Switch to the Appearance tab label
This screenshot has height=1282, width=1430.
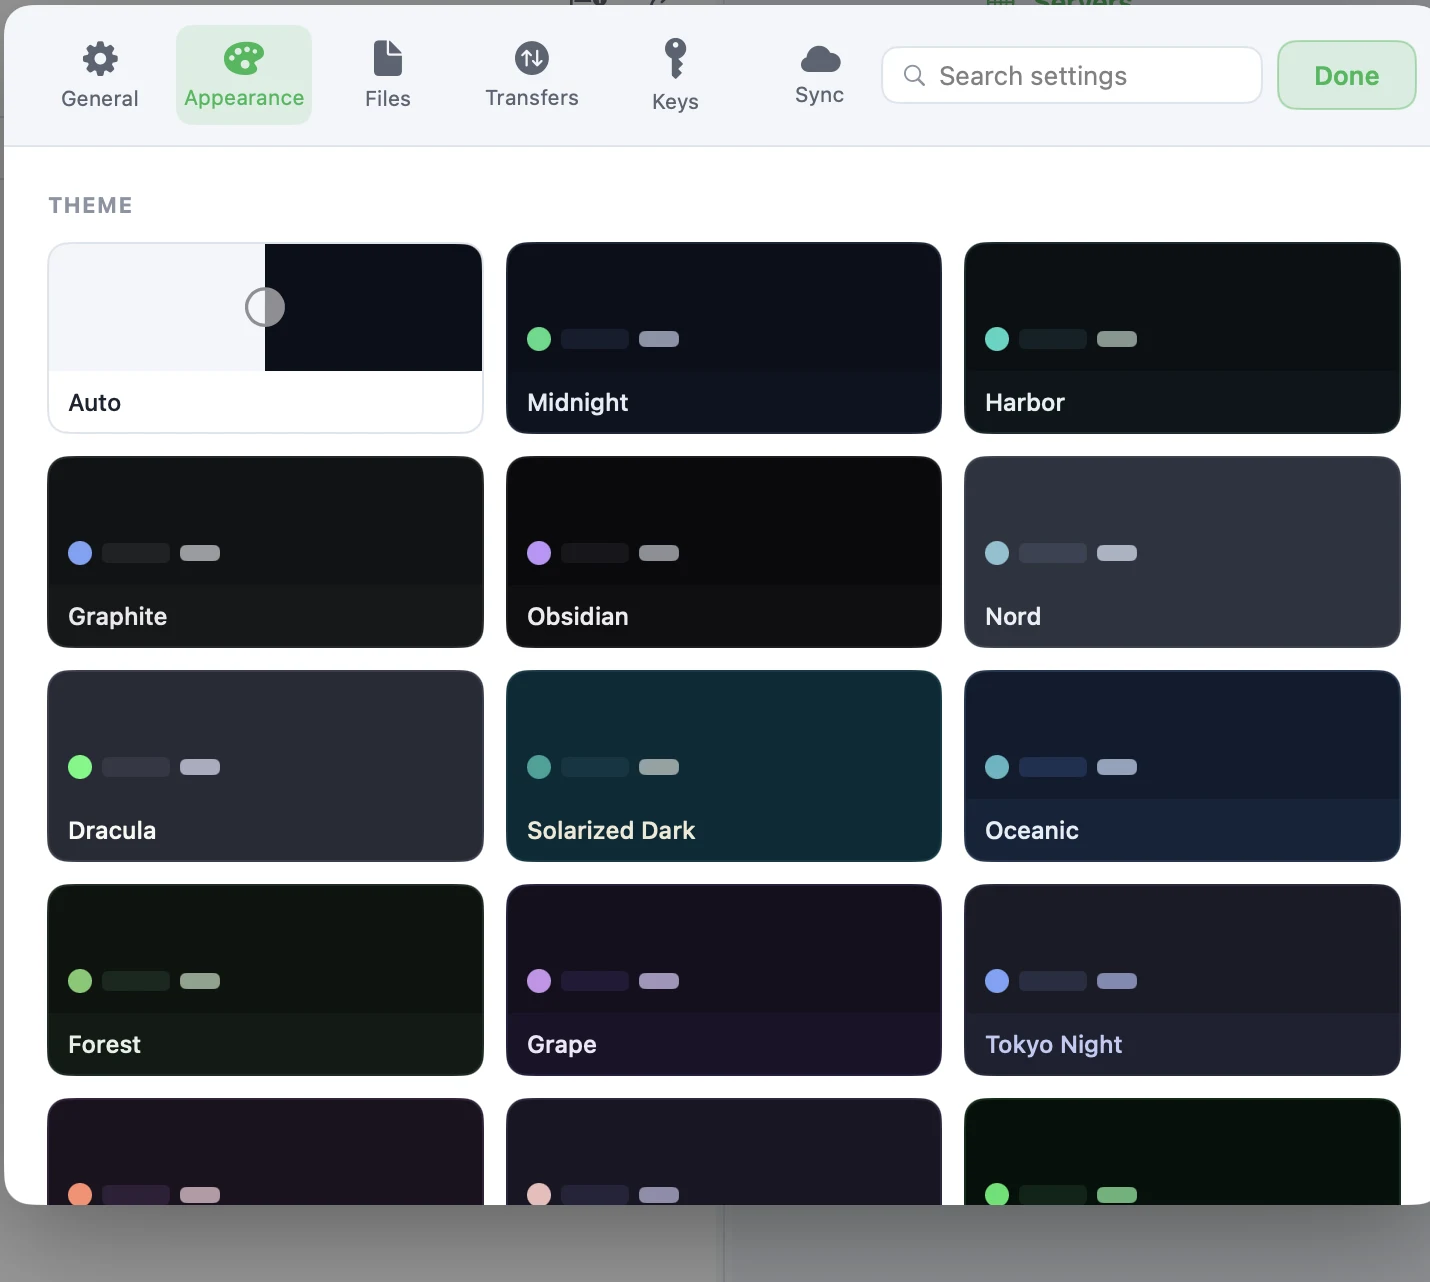244,98
